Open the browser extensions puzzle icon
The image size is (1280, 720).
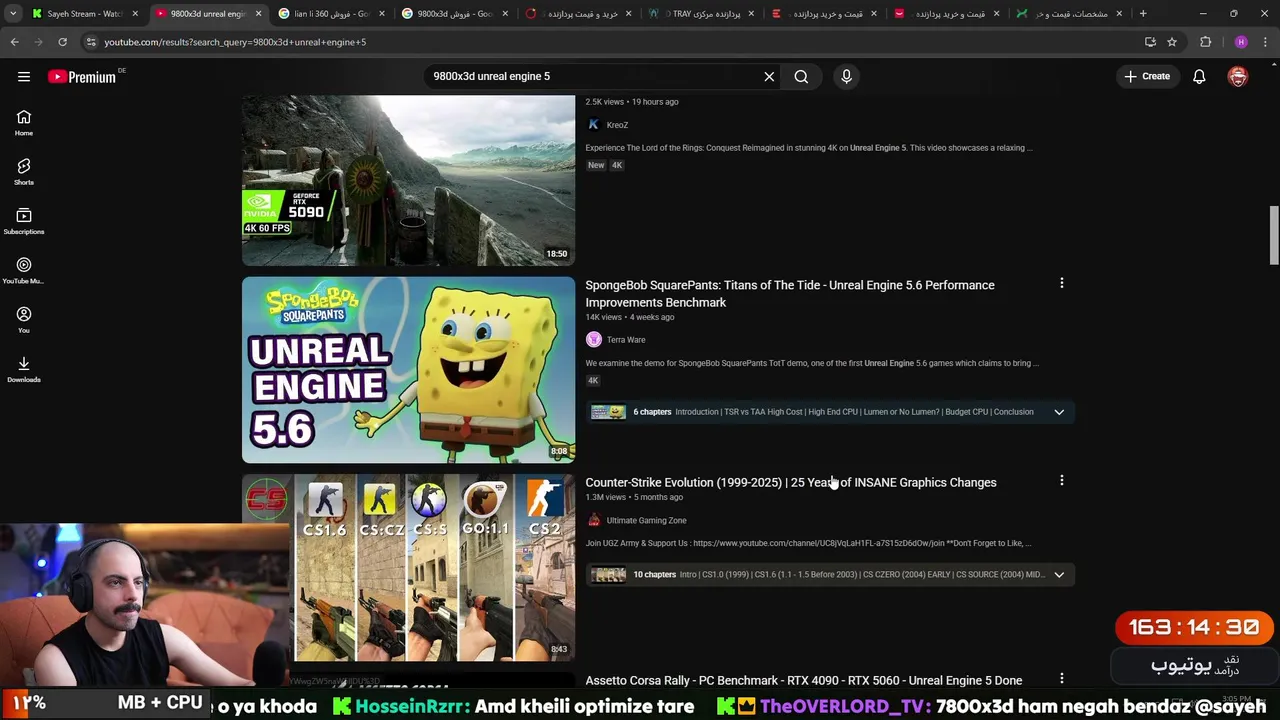click(1205, 42)
